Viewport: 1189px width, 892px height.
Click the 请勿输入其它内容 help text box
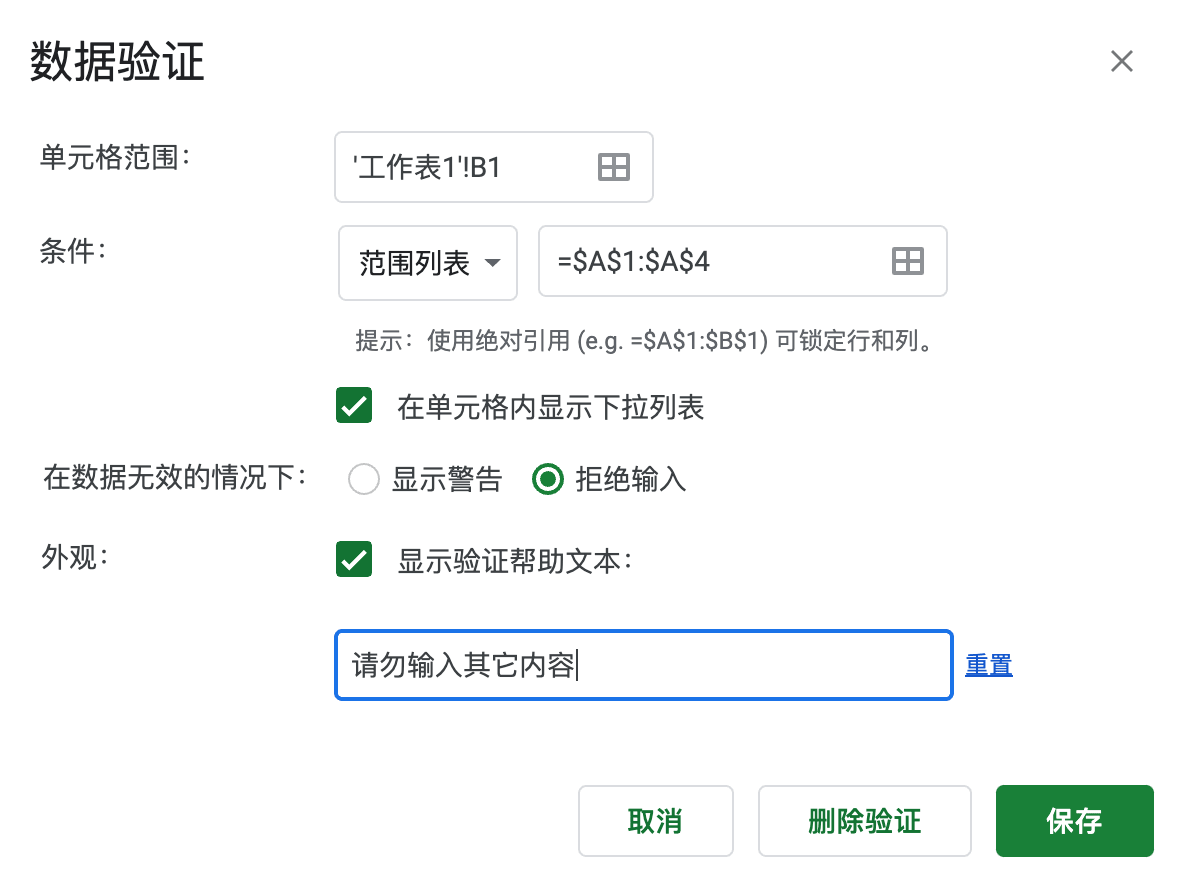(644, 665)
